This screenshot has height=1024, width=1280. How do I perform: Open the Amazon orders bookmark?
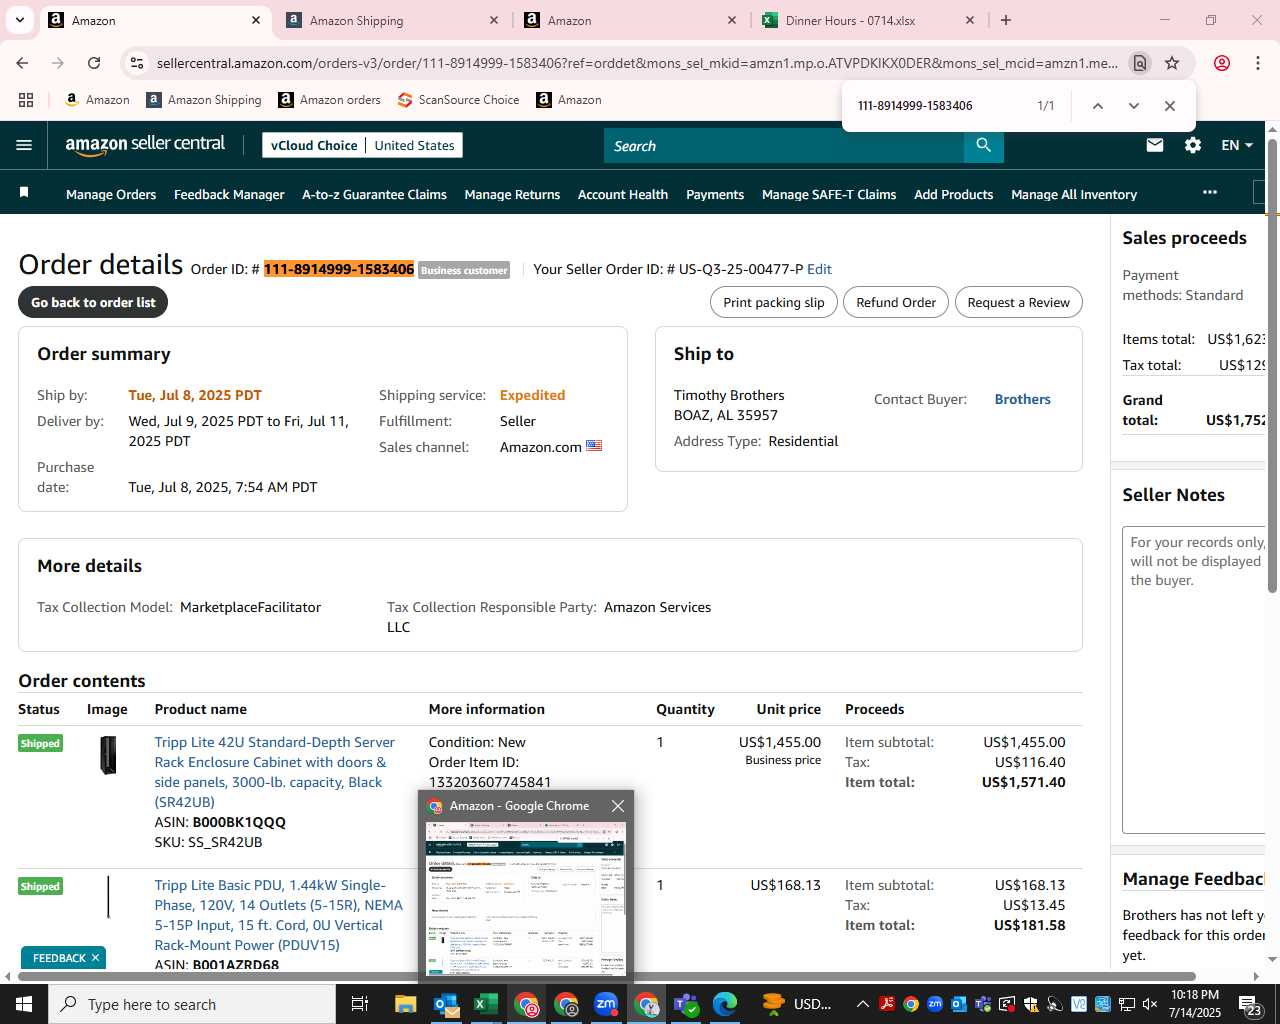click(329, 100)
